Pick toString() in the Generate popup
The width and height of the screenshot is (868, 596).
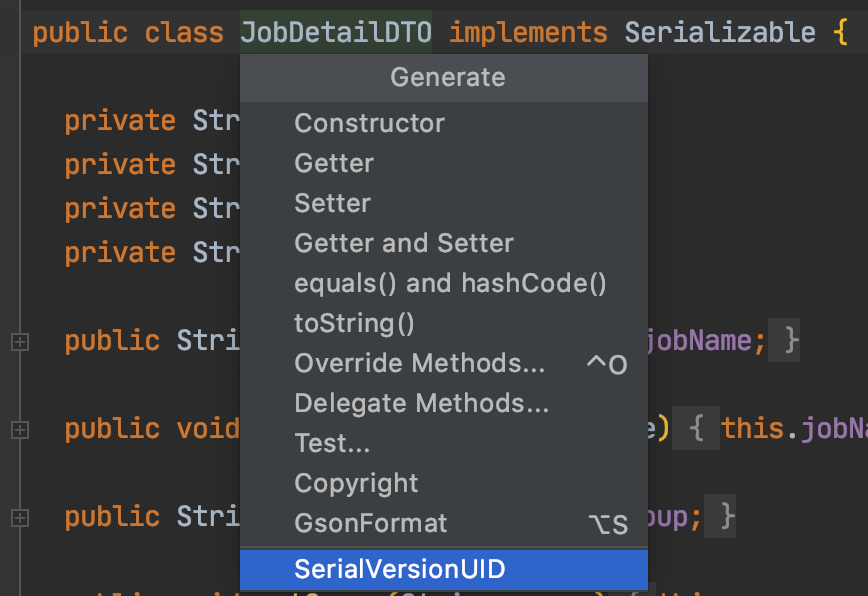(x=354, y=323)
